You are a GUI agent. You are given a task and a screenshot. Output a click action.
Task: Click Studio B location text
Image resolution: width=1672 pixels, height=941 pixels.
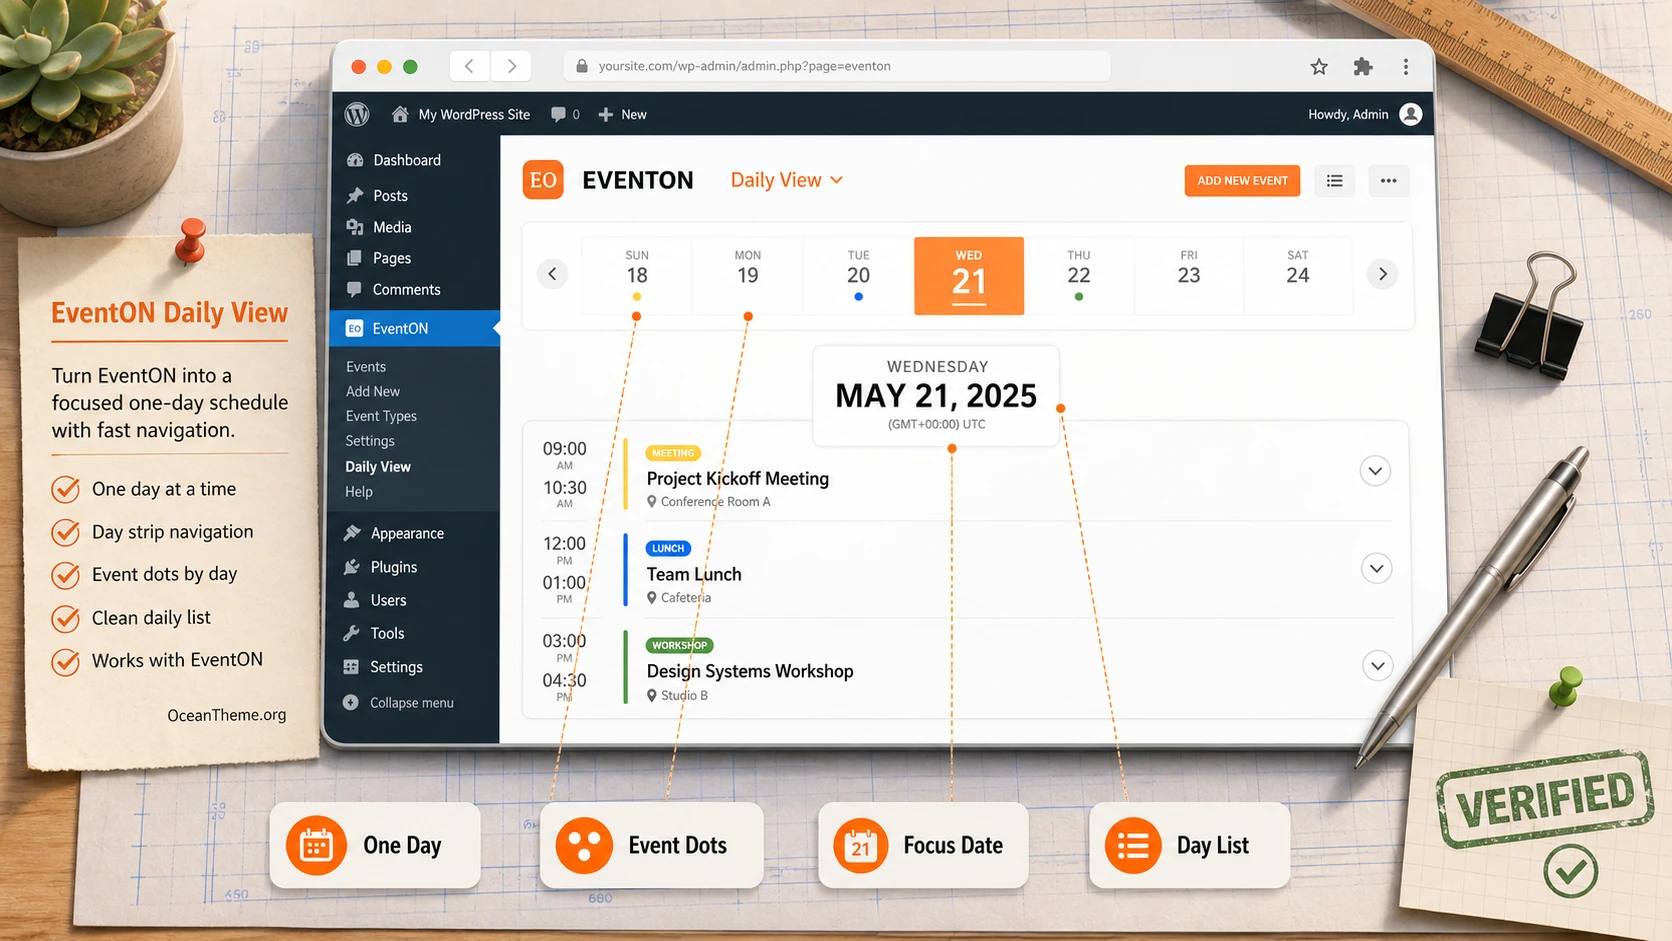(x=678, y=695)
